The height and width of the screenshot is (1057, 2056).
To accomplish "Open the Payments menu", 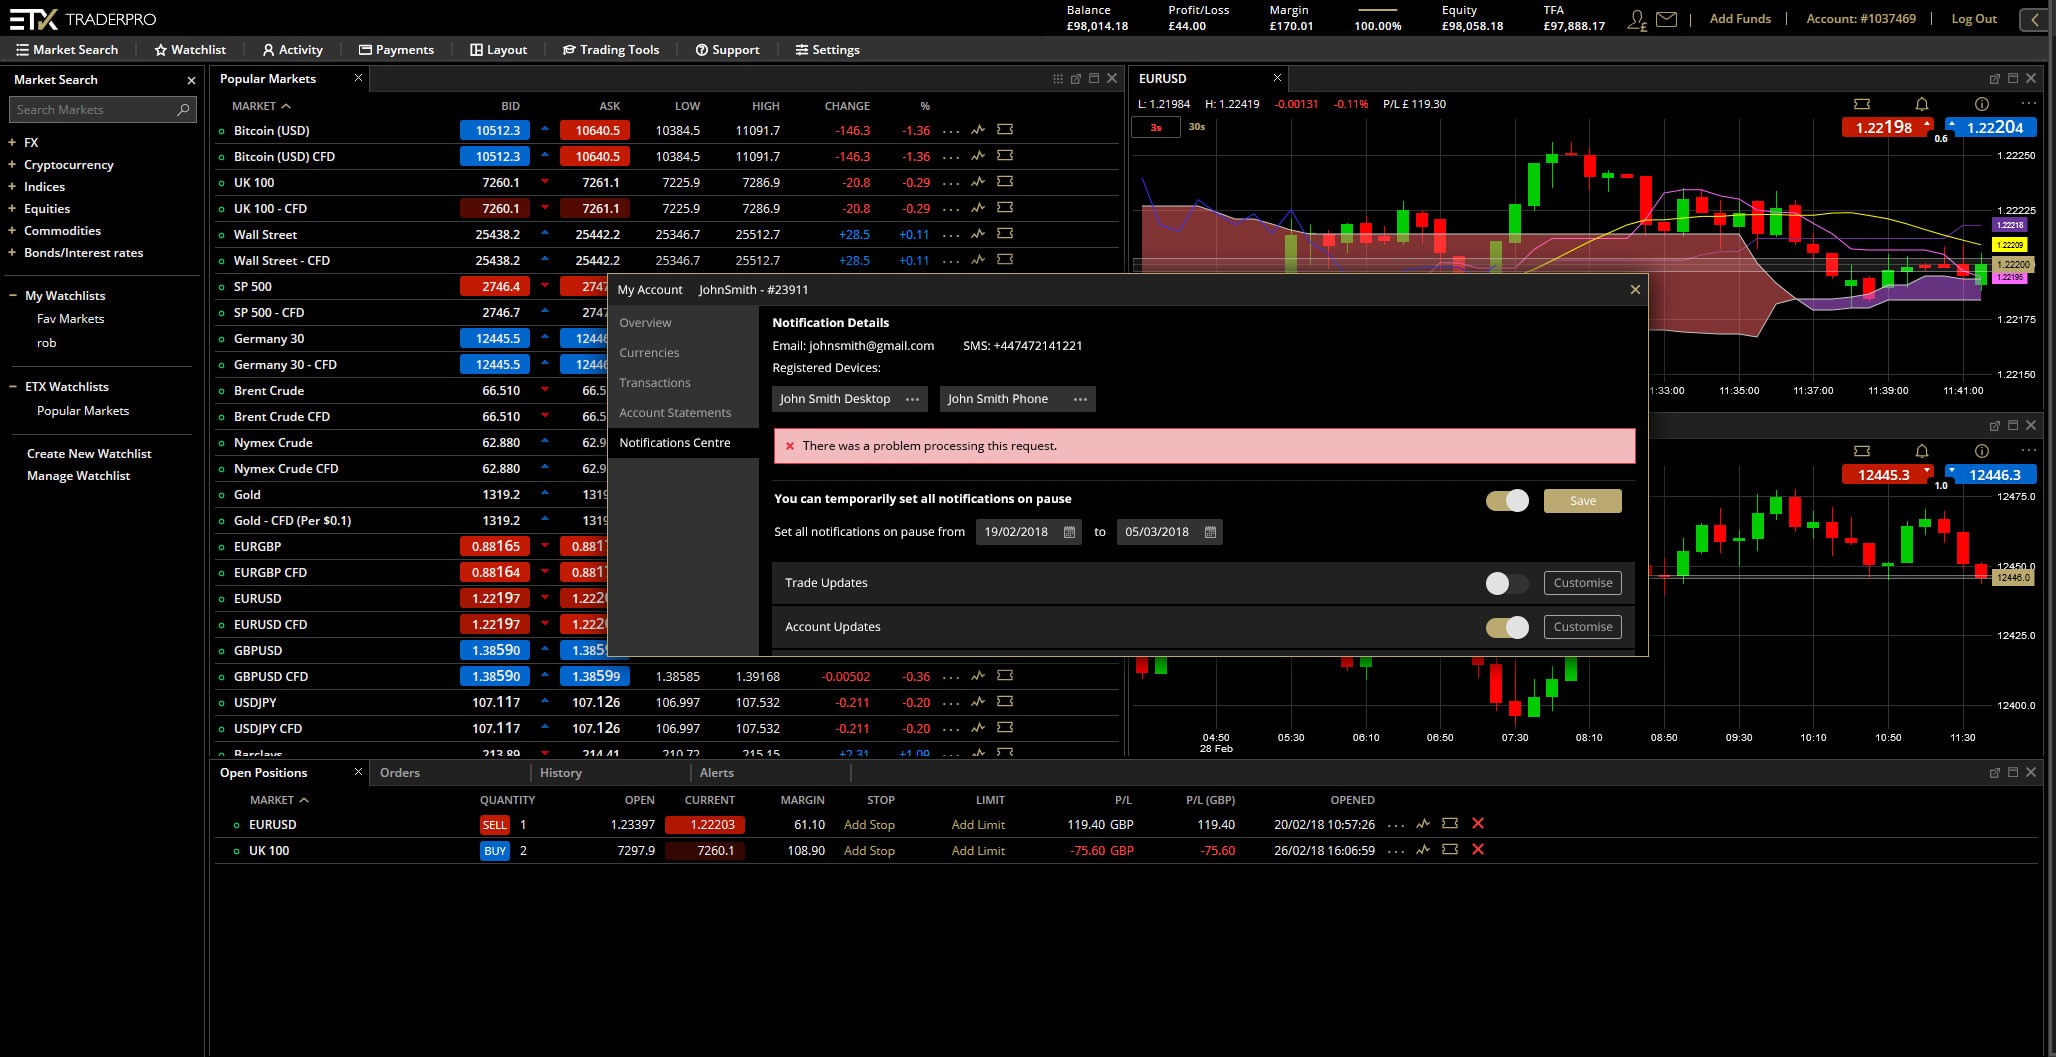I will [396, 50].
